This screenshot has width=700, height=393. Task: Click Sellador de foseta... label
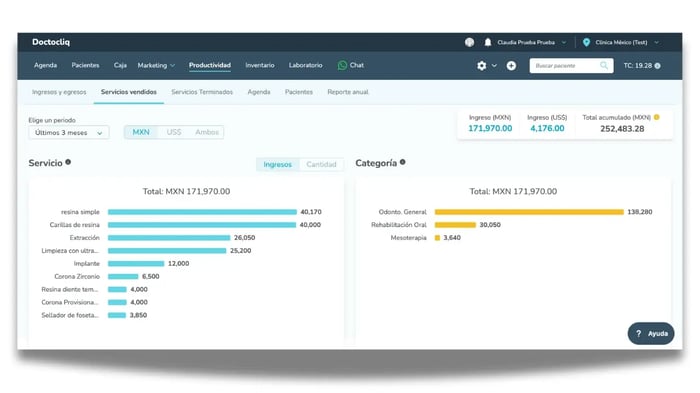pos(70,315)
